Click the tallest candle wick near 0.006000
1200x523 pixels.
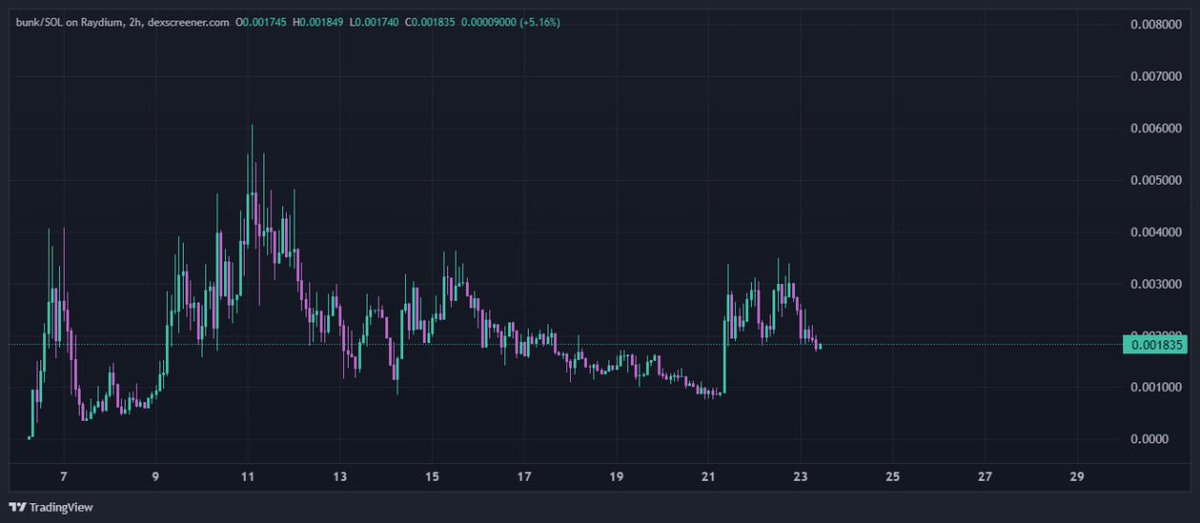coord(252,170)
